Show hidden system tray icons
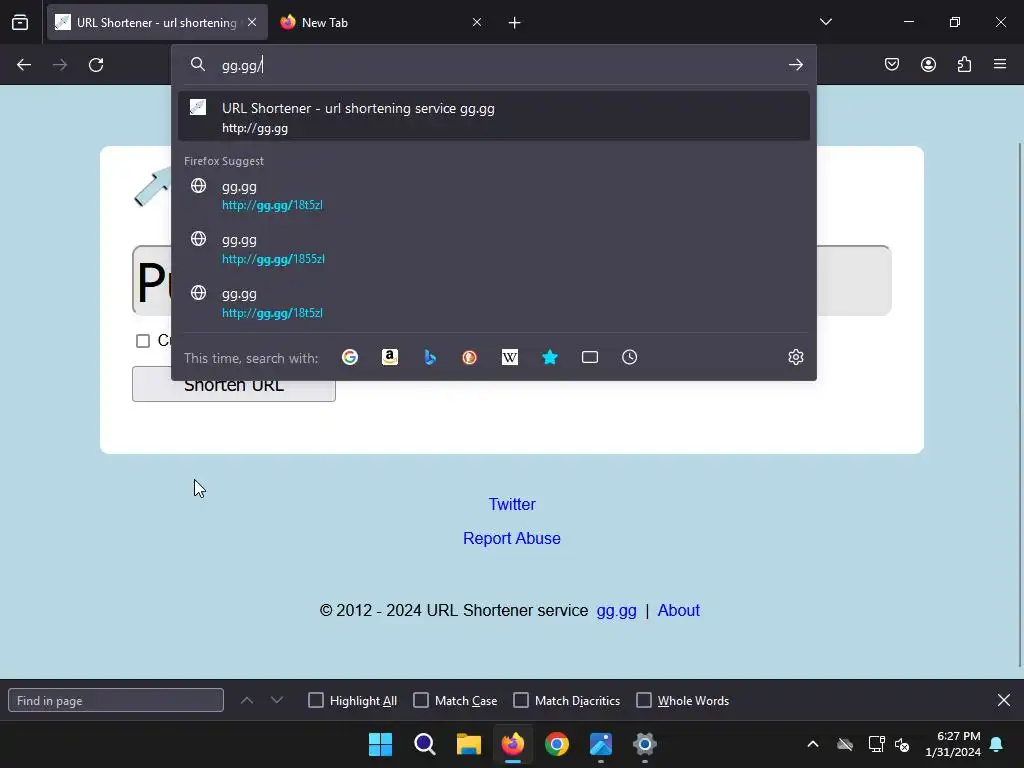1024x768 pixels. 813,744
